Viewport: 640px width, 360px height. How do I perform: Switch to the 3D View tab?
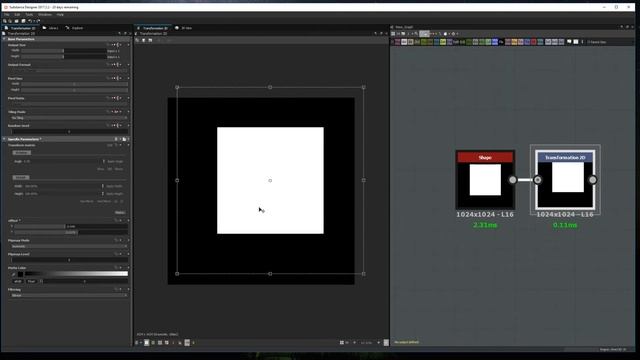pyautogui.click(x=184, y=28)
